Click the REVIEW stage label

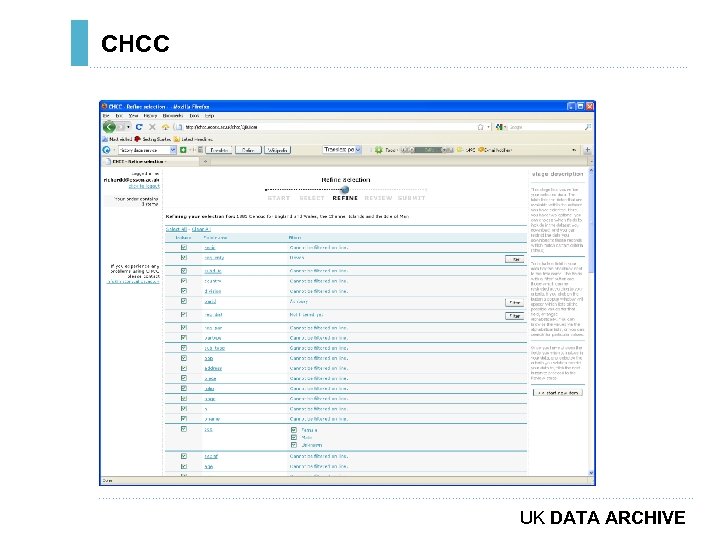[378, 198]
